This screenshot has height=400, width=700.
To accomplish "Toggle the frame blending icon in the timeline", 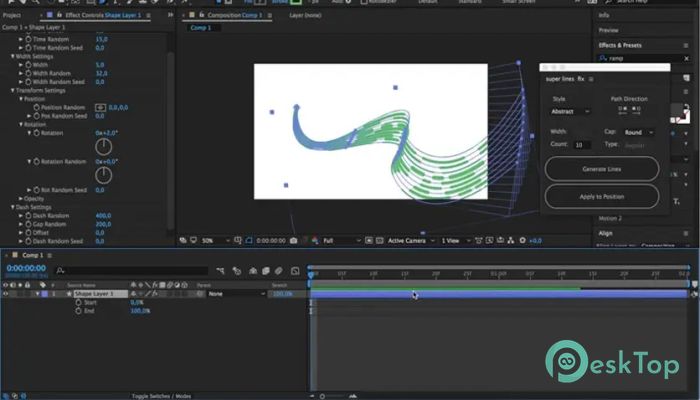I will click(266, 271).
